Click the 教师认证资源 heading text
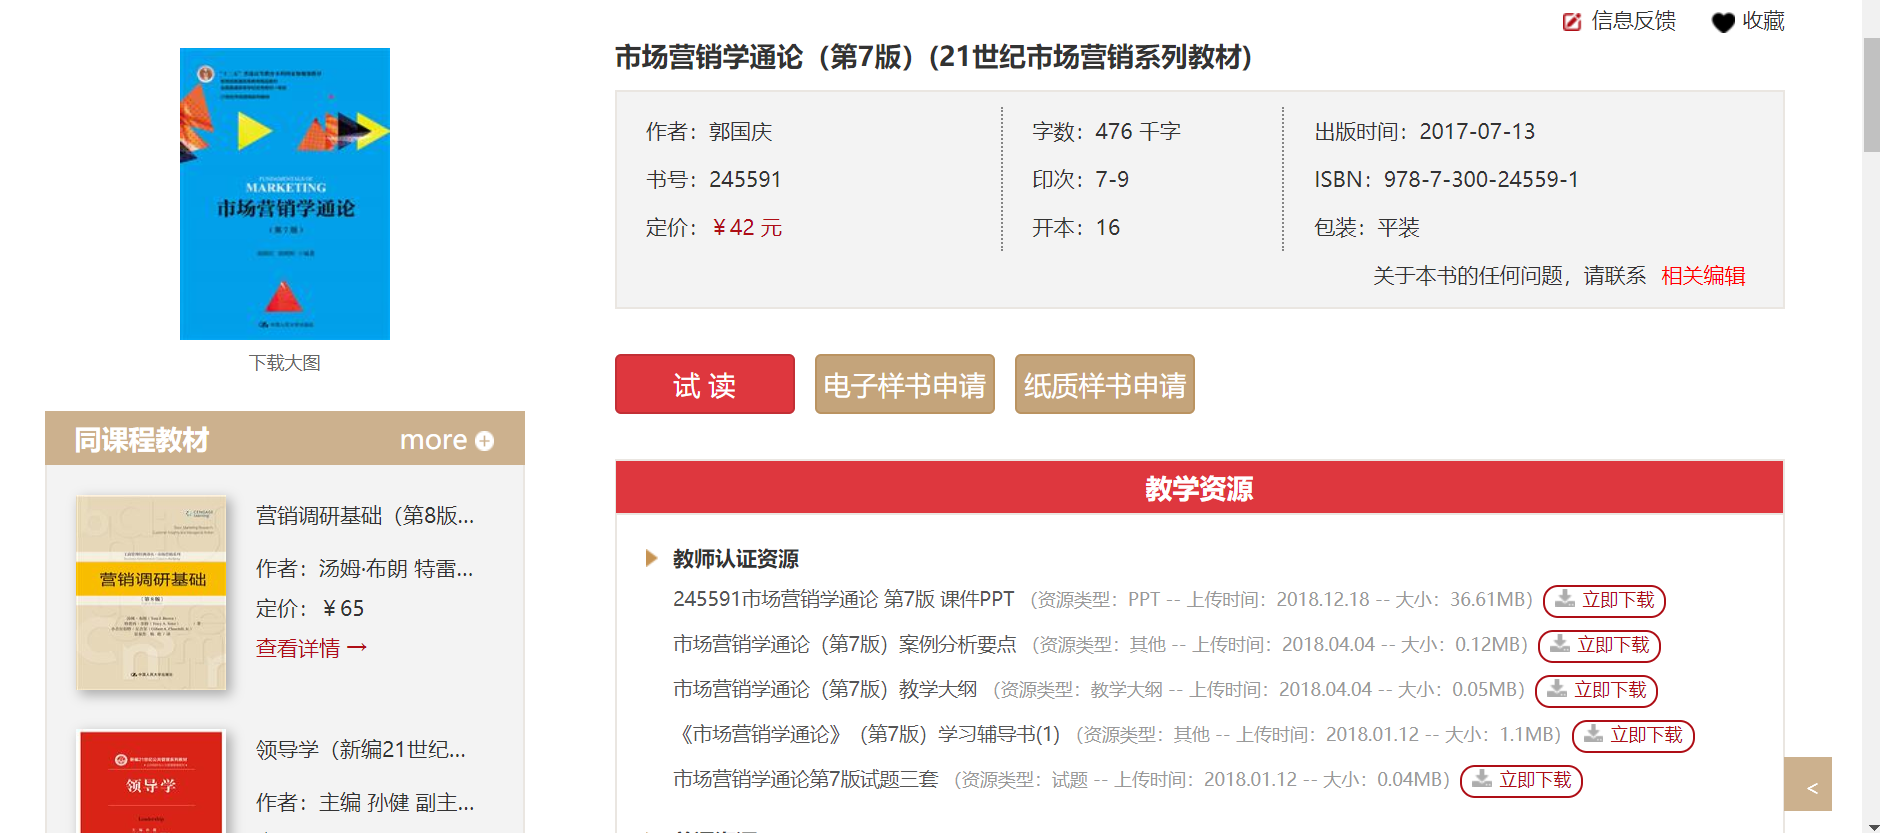This screenshot has width=1880, height=833. 736,558
